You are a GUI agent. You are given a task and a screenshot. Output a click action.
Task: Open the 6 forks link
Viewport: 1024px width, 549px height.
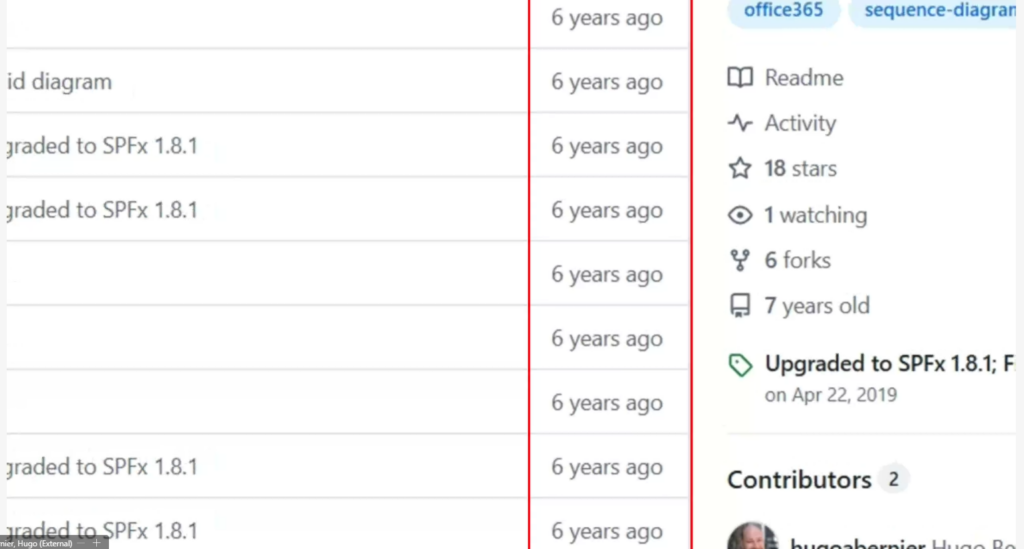[x=797, y=260]
